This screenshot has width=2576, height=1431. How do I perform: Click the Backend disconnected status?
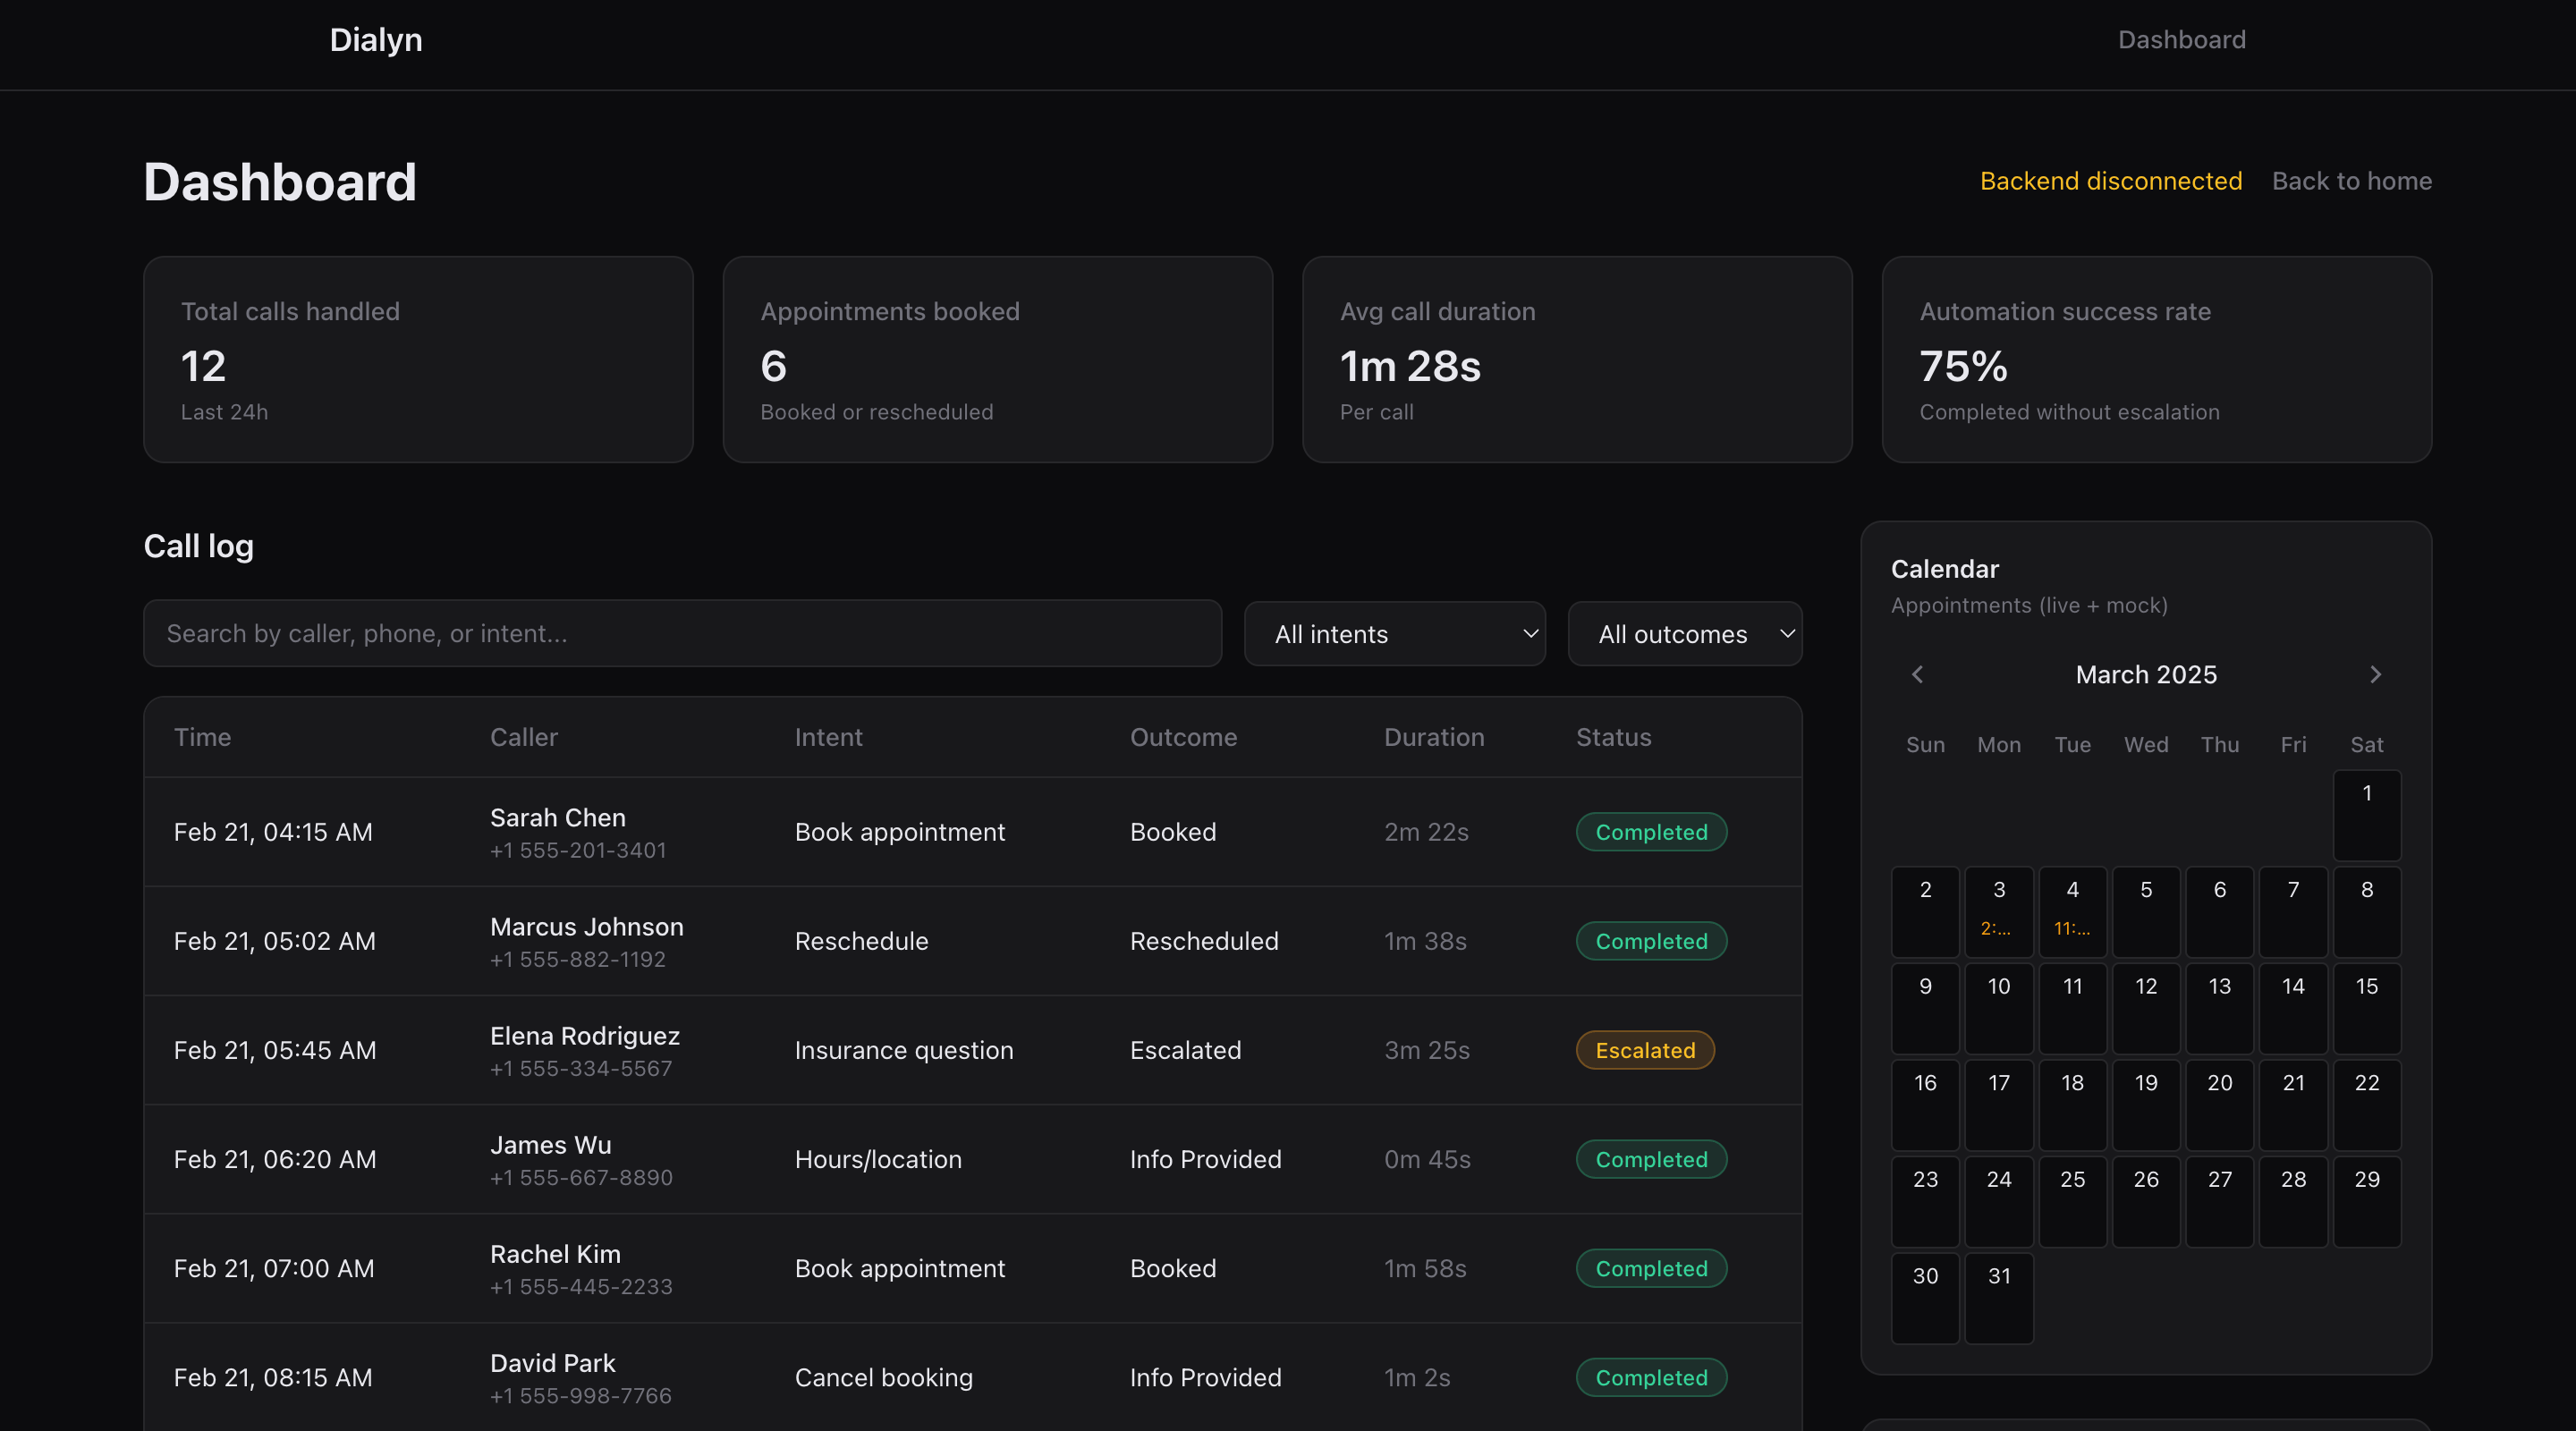(x=2110, y=181)
